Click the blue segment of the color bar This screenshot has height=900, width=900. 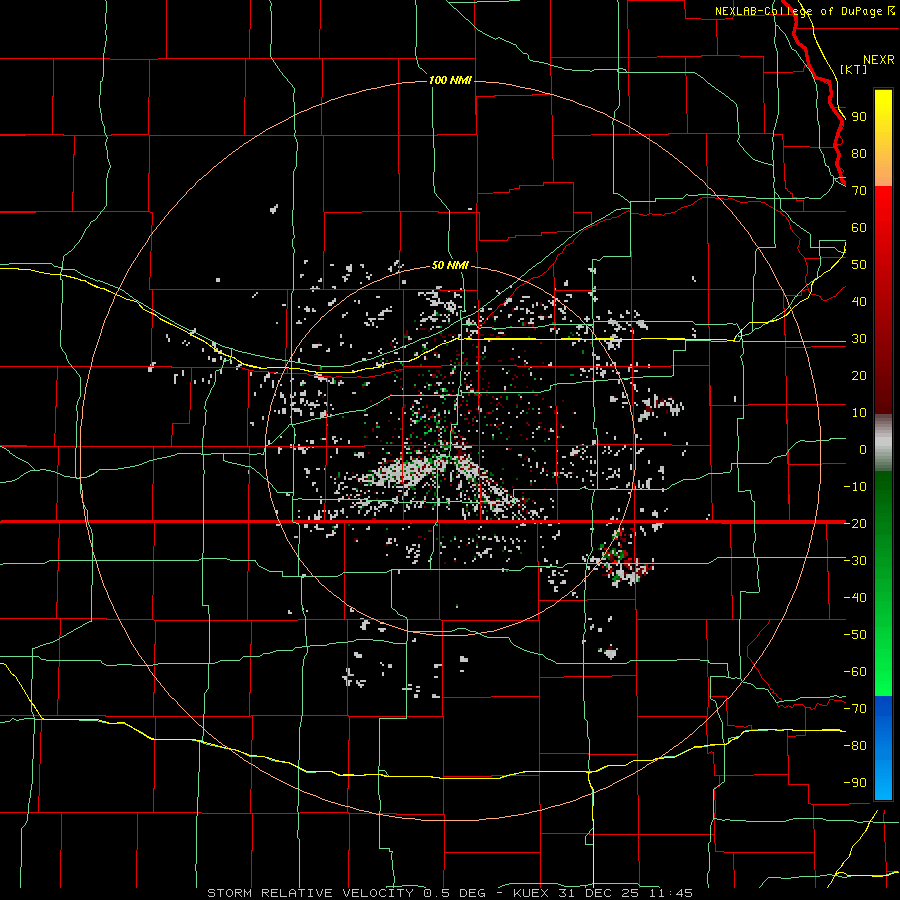[883, 746]
